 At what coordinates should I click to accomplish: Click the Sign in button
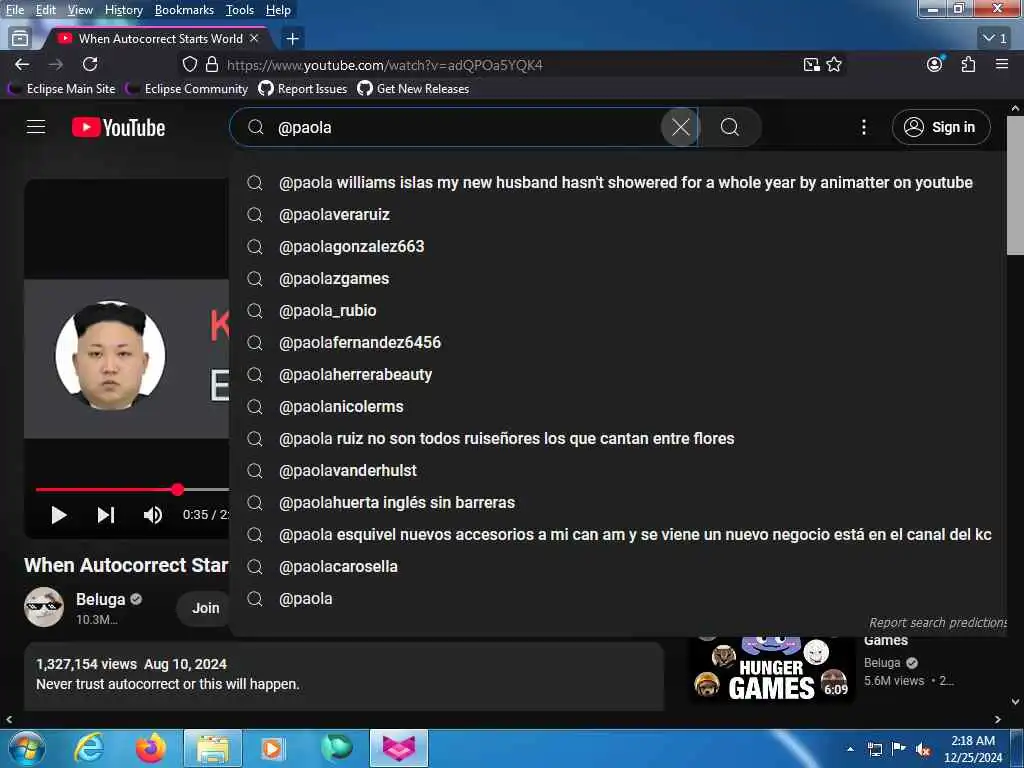pyautogui.click(x=940, y=127)
